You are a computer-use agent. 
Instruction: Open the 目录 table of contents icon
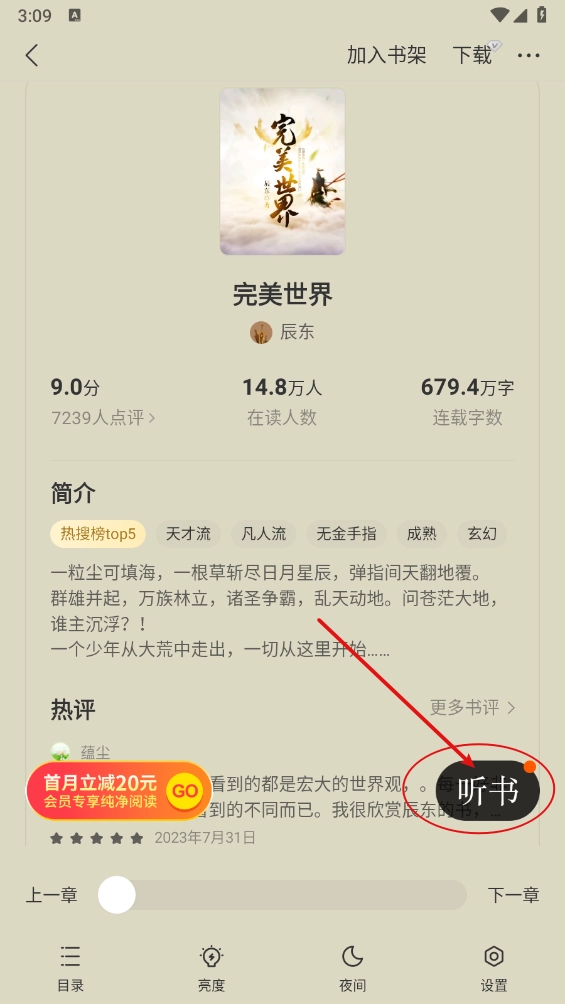tap(70, 957)
